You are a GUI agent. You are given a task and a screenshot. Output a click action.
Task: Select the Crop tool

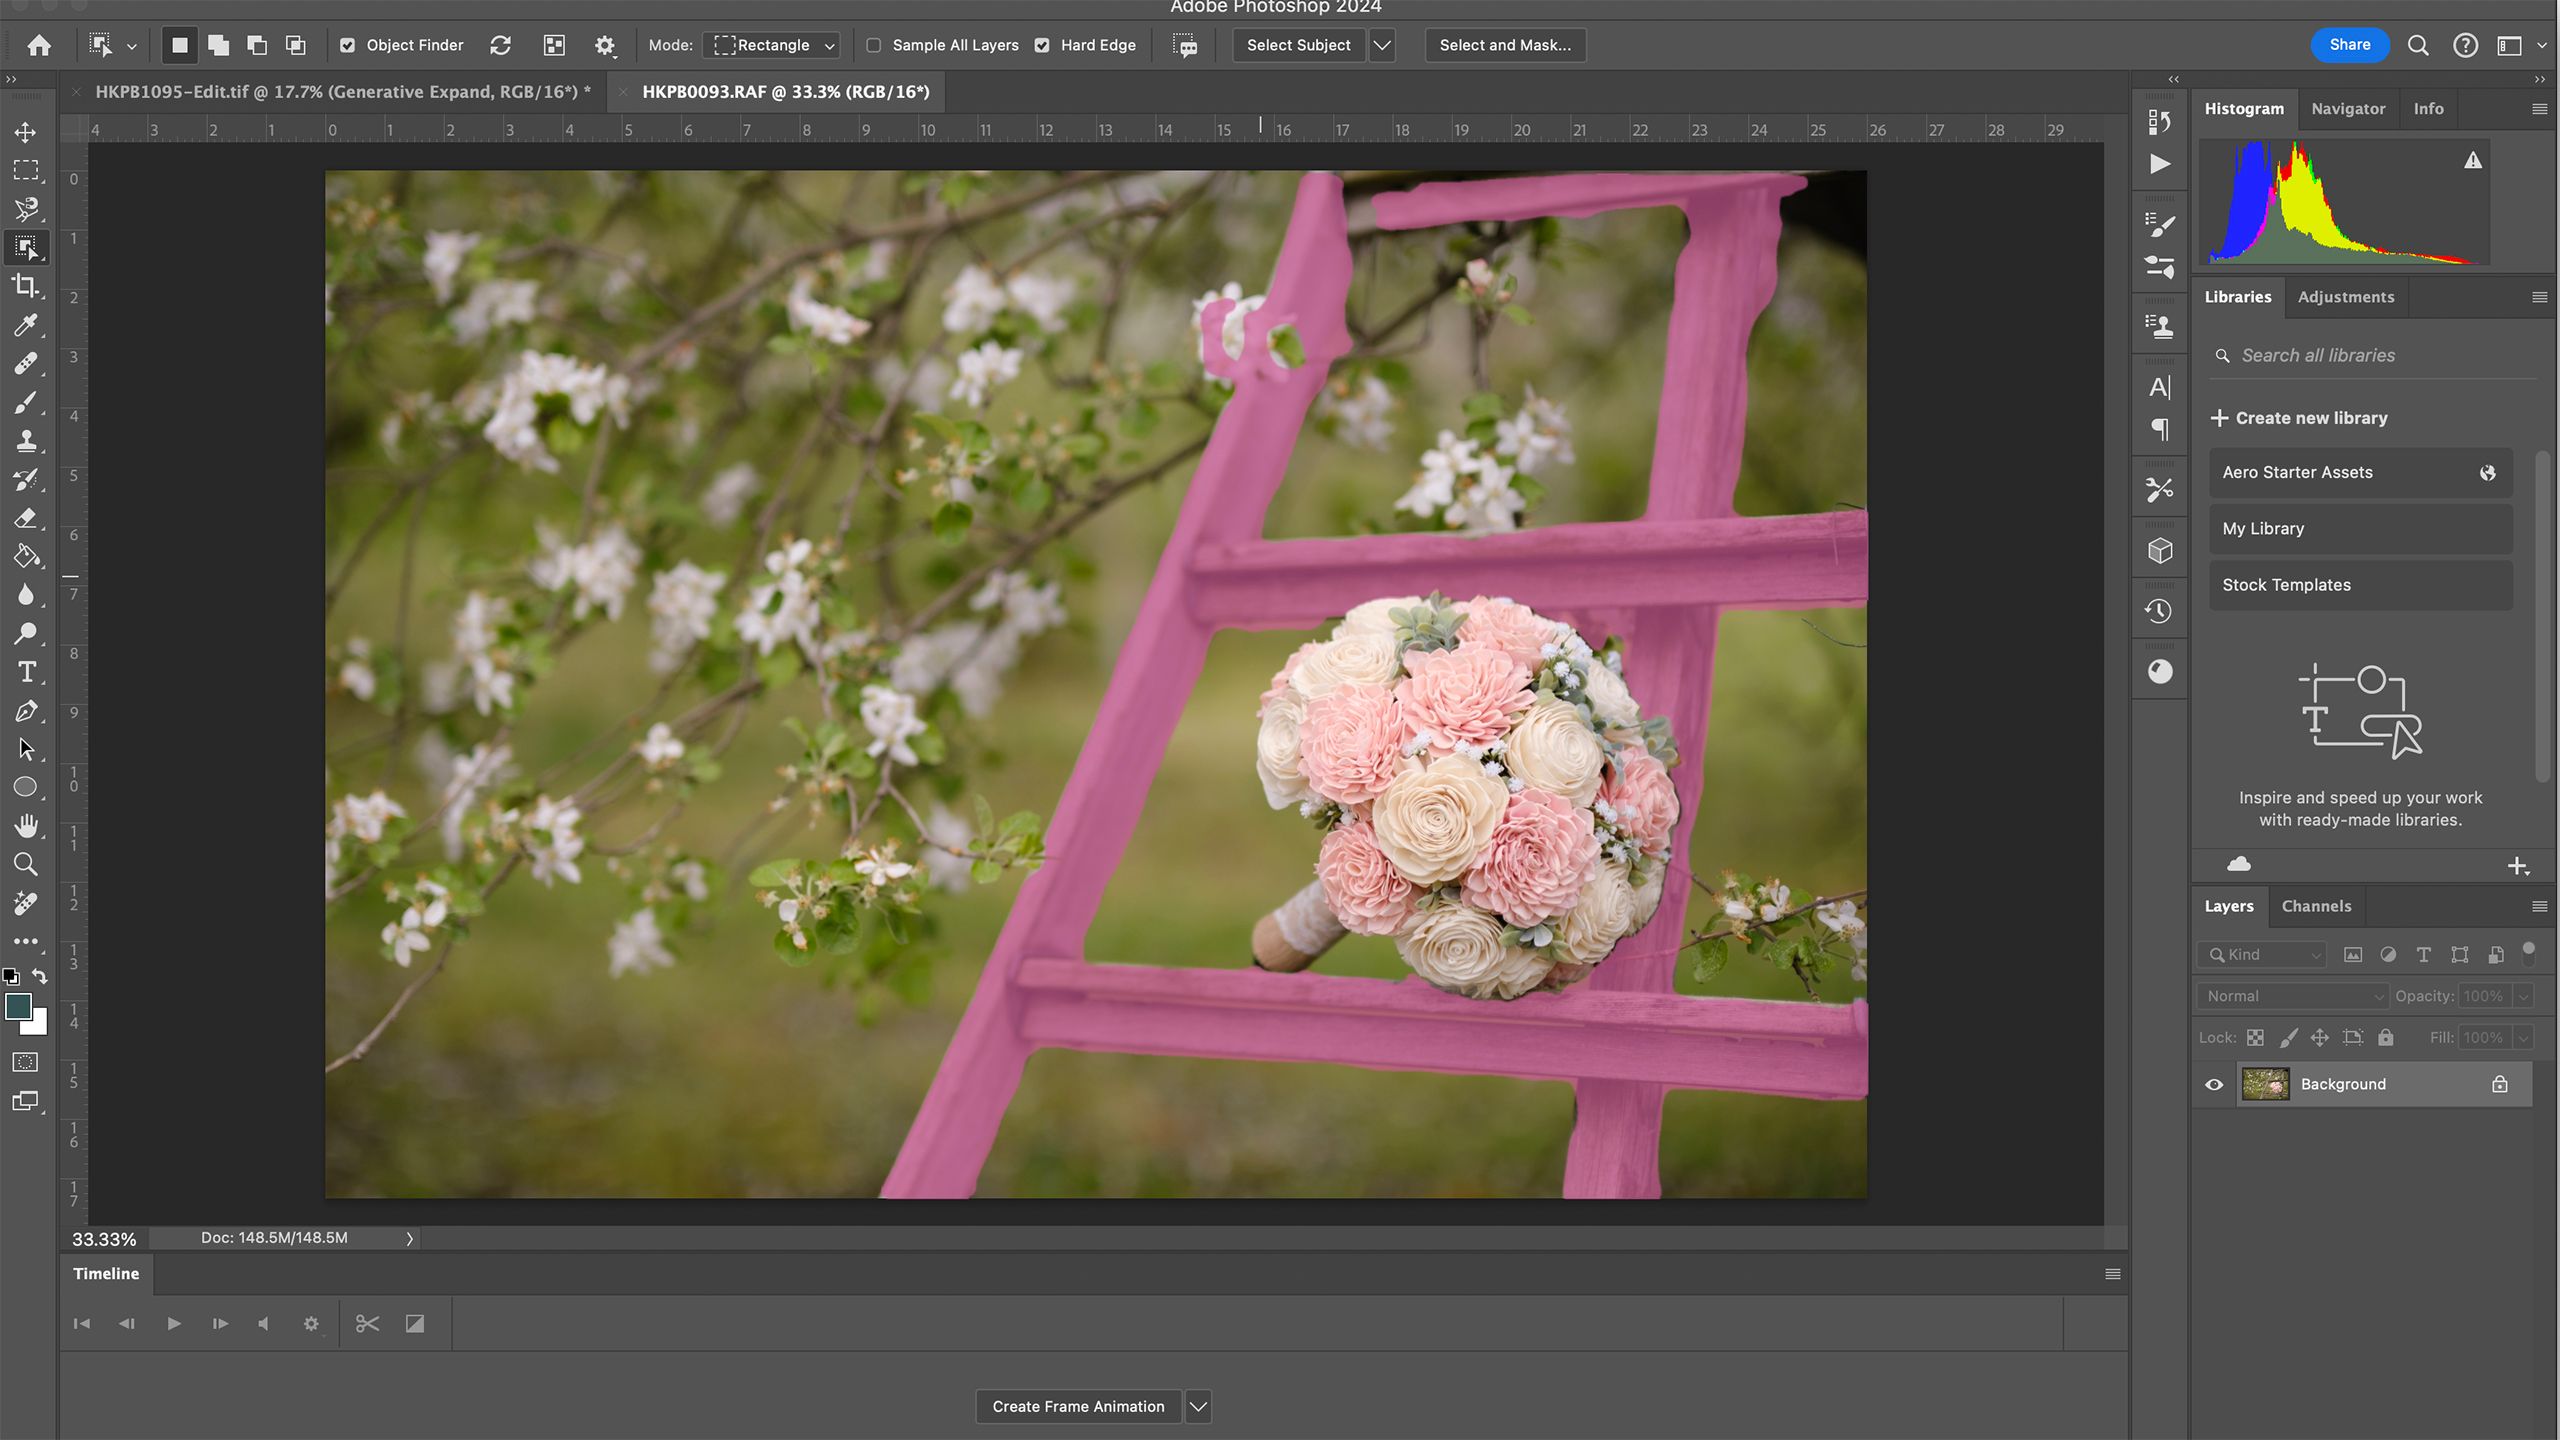coord(26,287)
